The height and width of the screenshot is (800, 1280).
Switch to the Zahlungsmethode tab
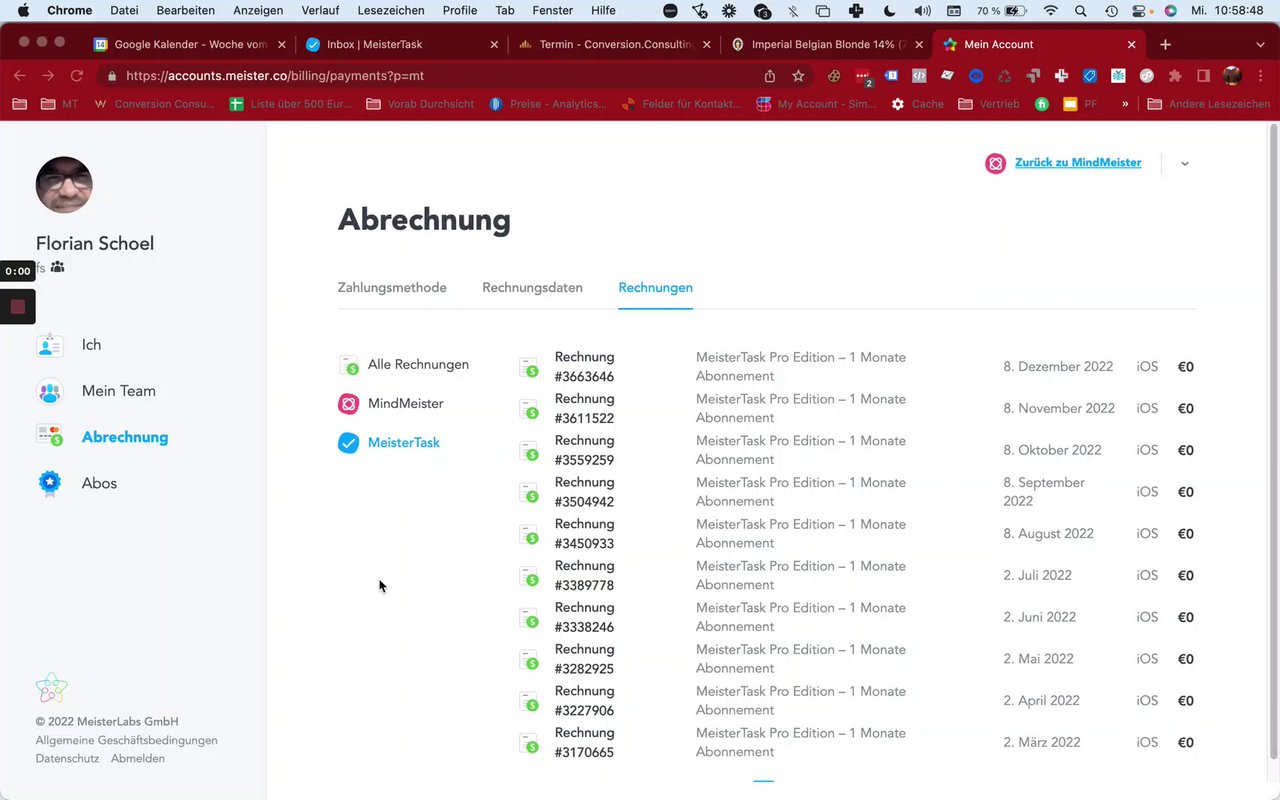coord(392,287)
